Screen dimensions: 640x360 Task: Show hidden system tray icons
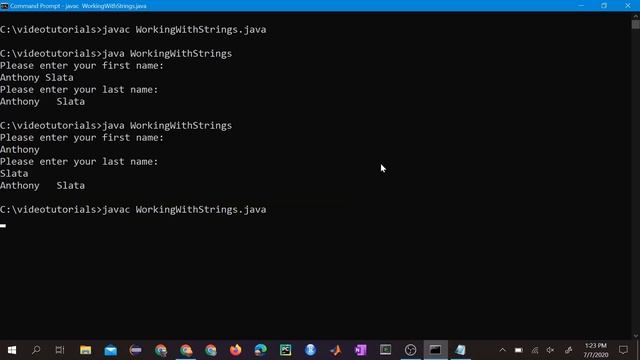(502, 350)
